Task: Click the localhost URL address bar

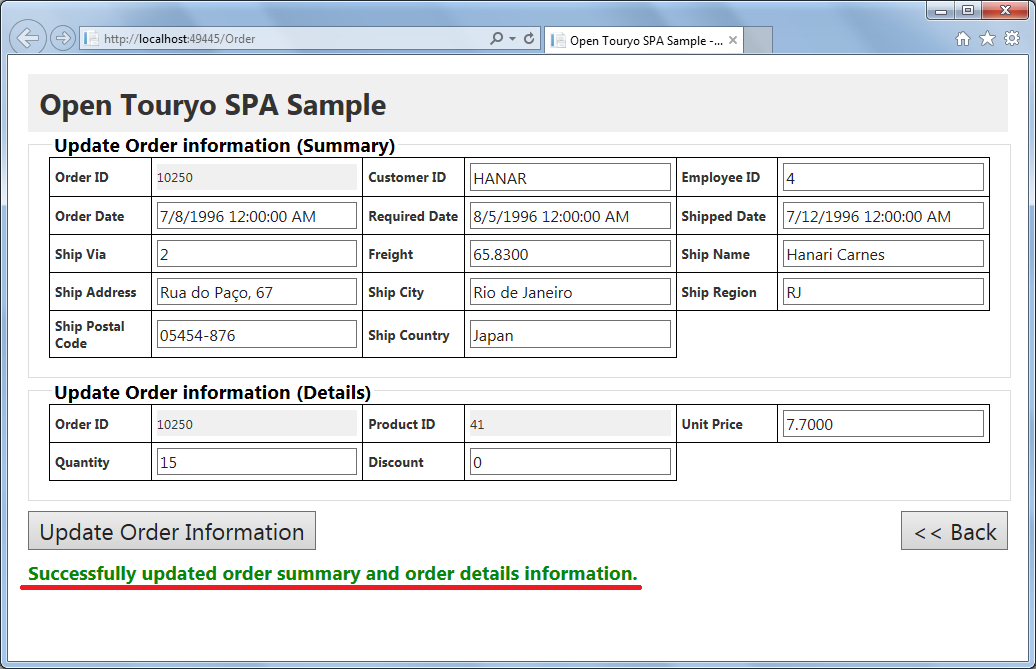Action: pyautogui.click(x=290, y=39)
